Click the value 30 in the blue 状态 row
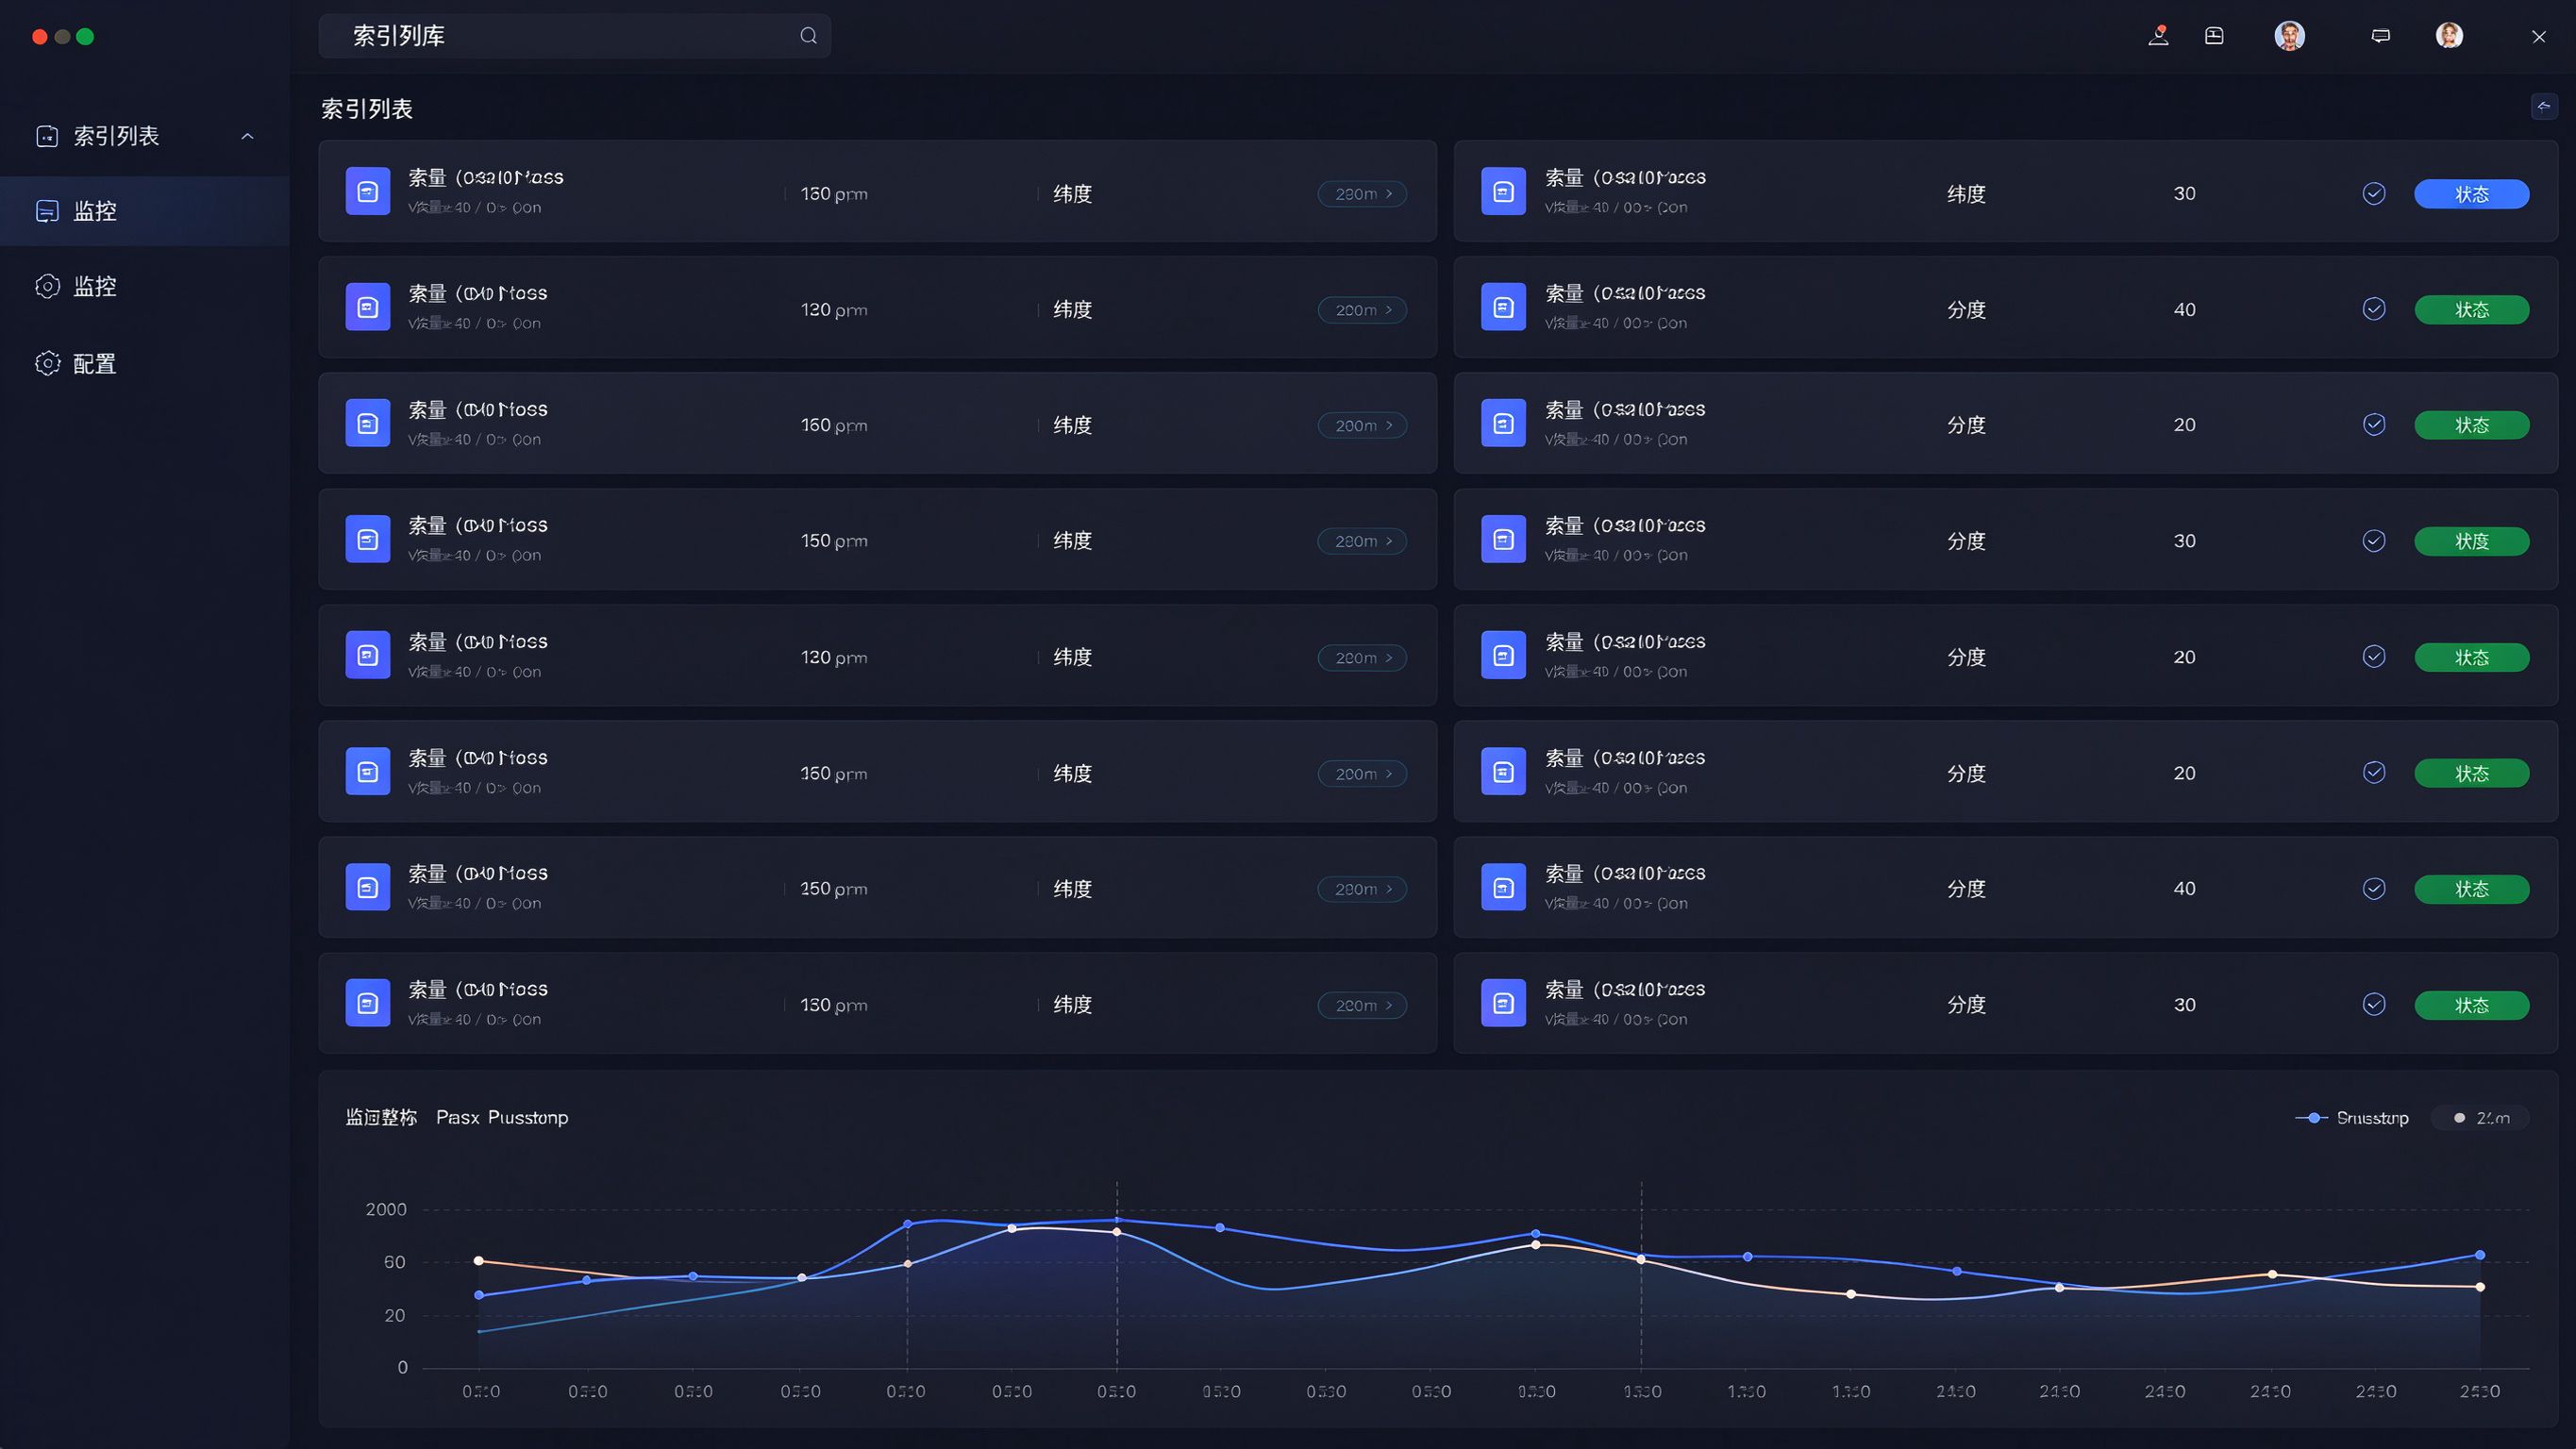Screen dimensions: 2576x1449 click(2184, 194)
